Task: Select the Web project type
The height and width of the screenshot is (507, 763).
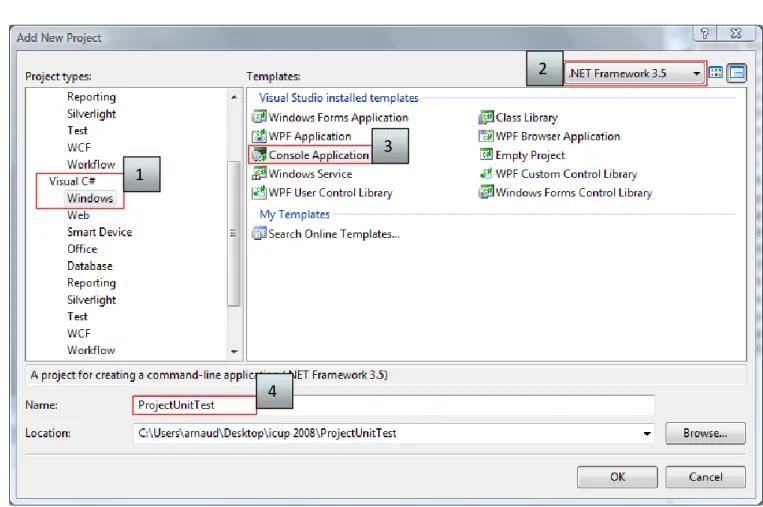Action: tap(78, 215)
